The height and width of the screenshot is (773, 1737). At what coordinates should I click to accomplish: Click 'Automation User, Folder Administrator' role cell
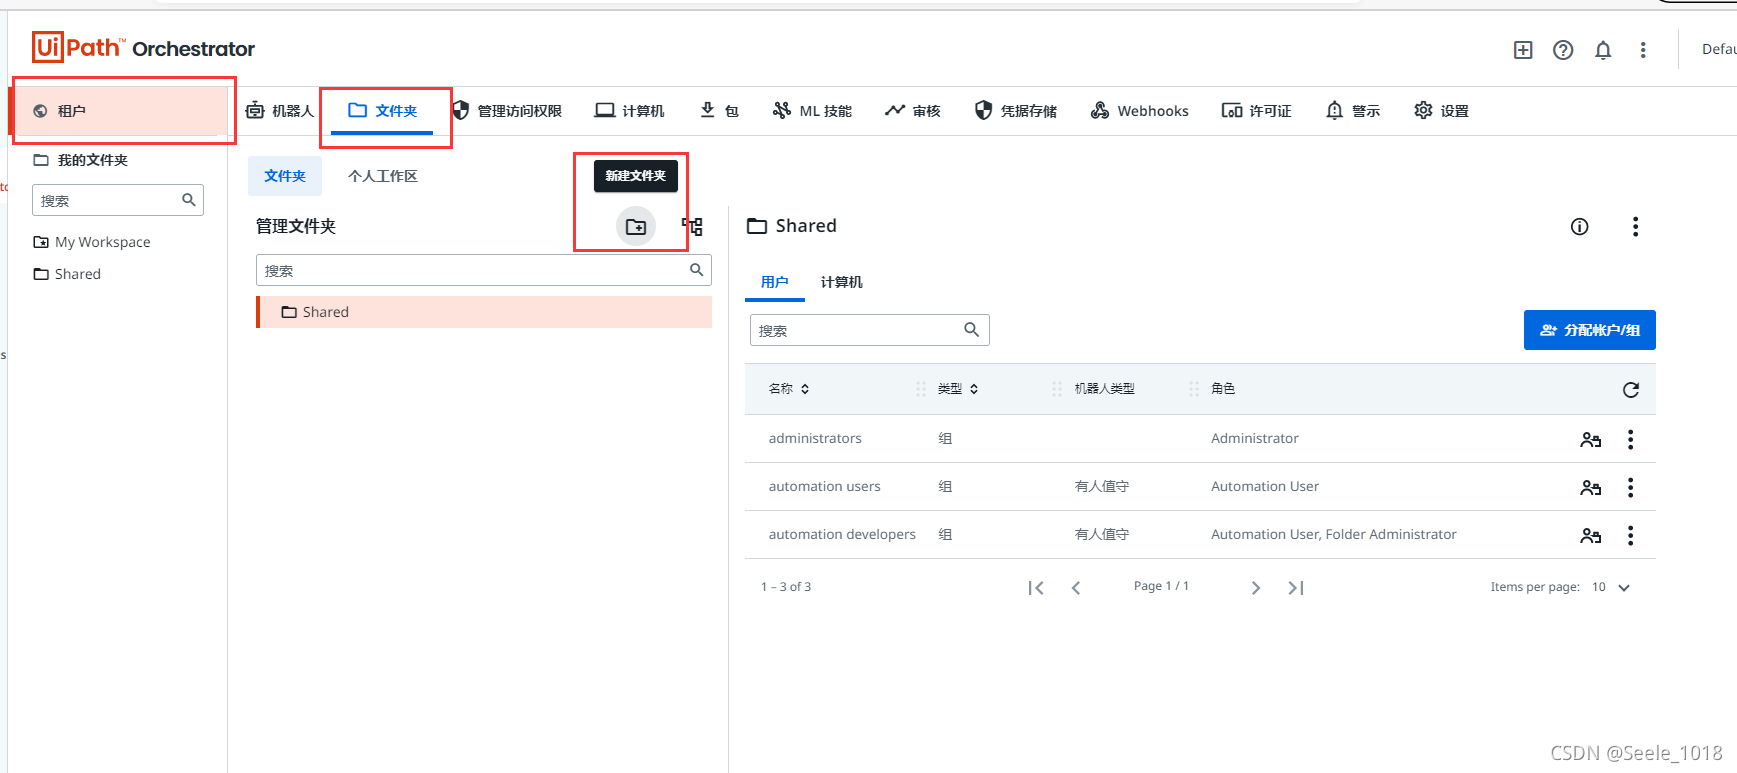pos(1334,534)
